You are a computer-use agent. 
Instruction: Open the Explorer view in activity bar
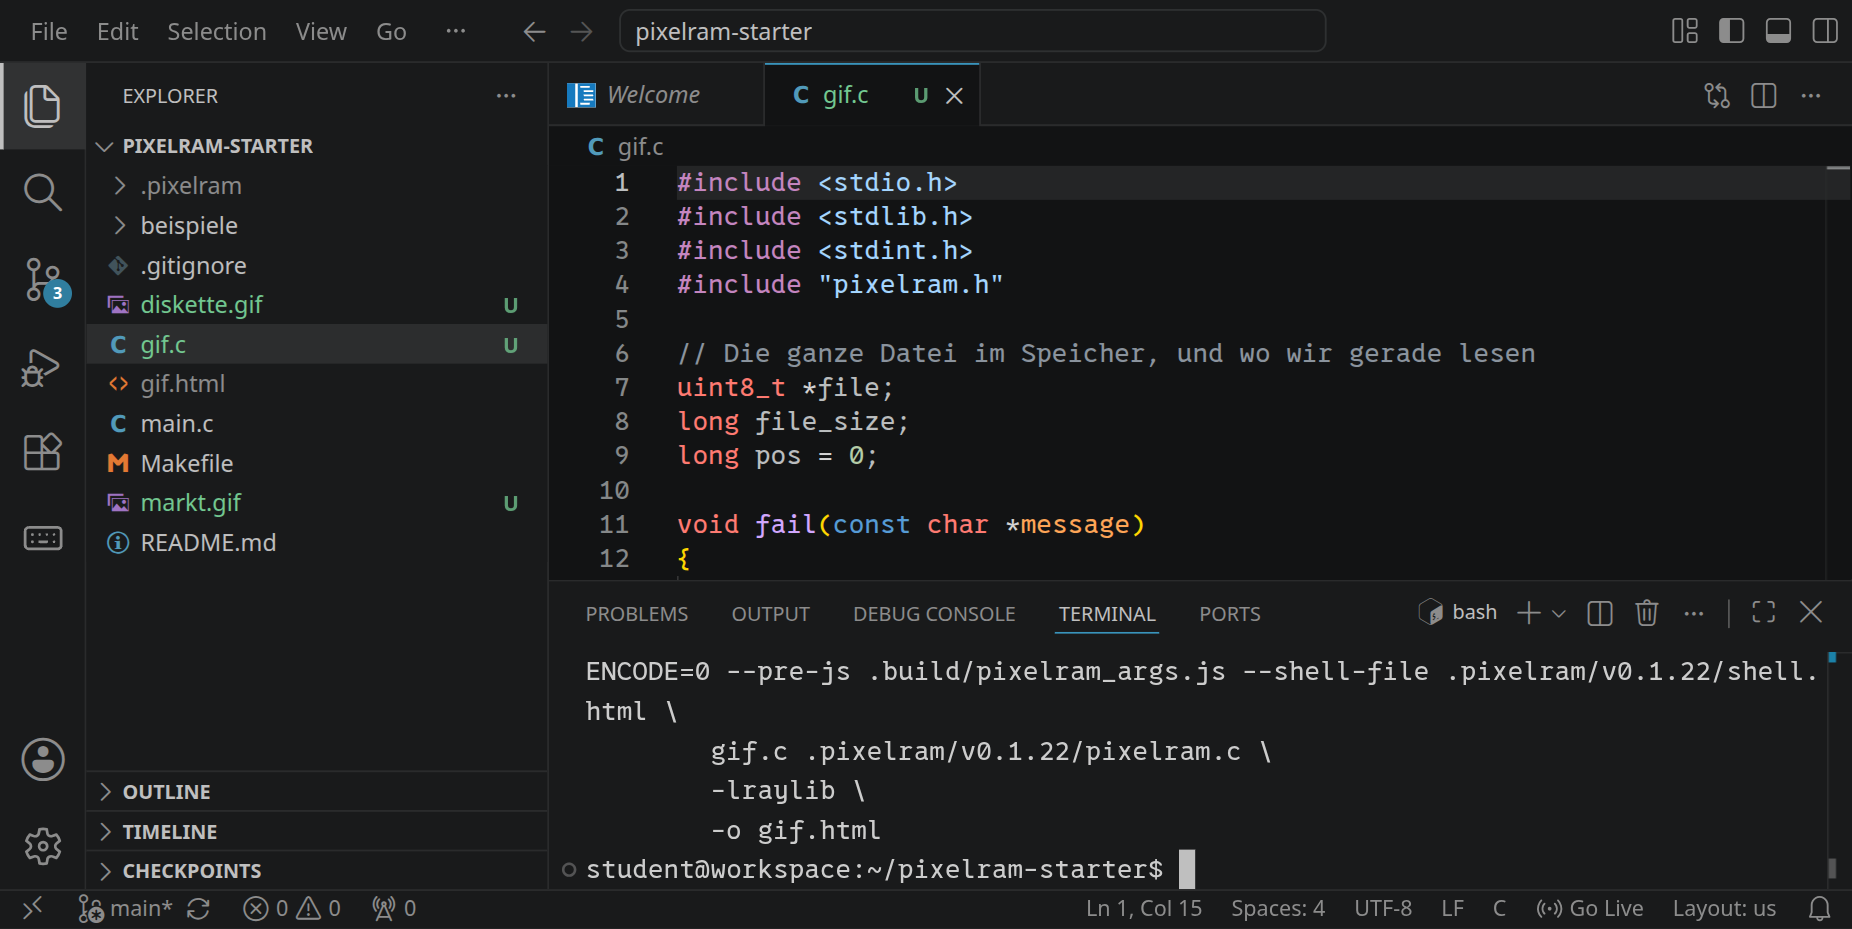point(42,106)
